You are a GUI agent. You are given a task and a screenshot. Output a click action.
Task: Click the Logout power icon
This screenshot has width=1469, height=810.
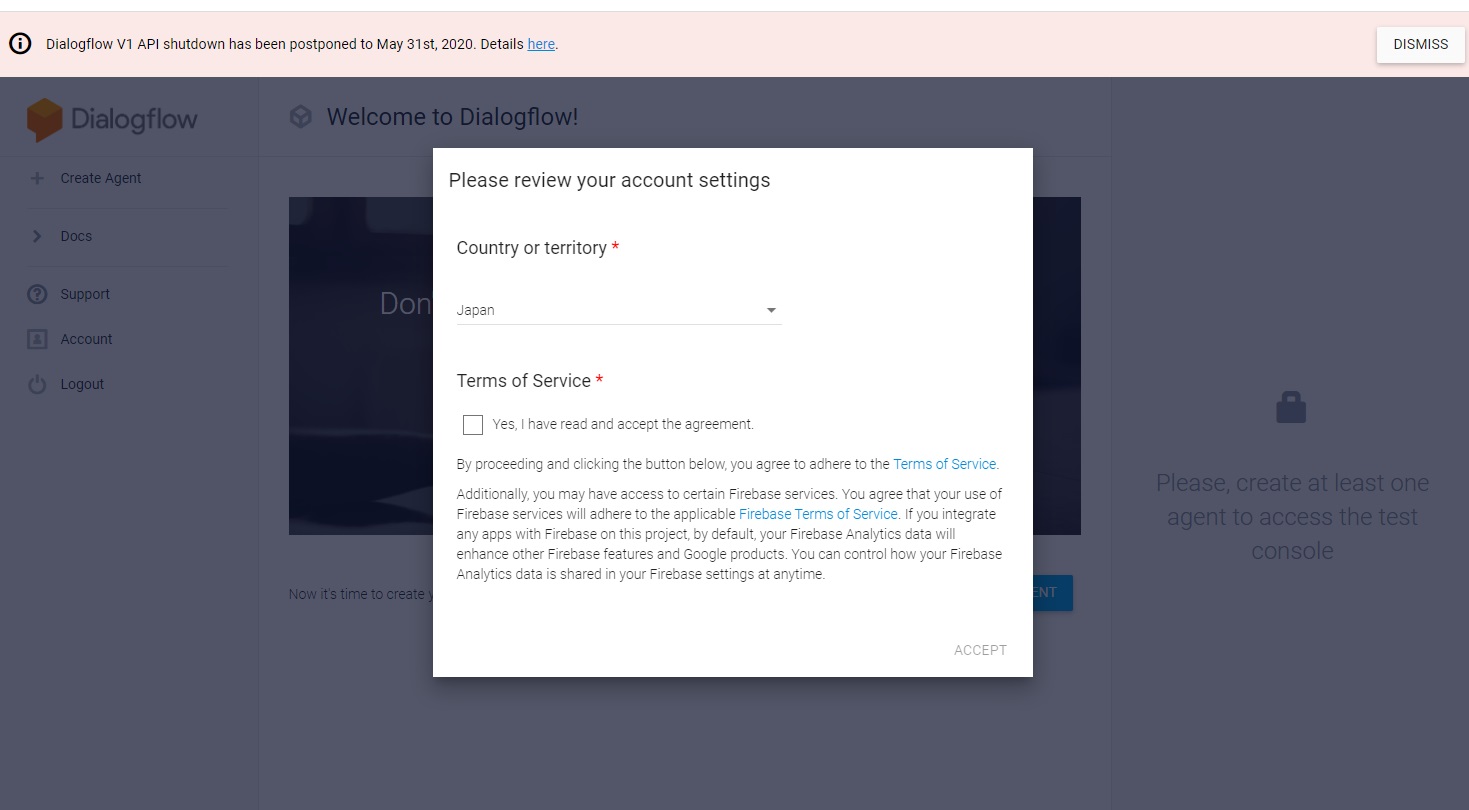(37, 384)
